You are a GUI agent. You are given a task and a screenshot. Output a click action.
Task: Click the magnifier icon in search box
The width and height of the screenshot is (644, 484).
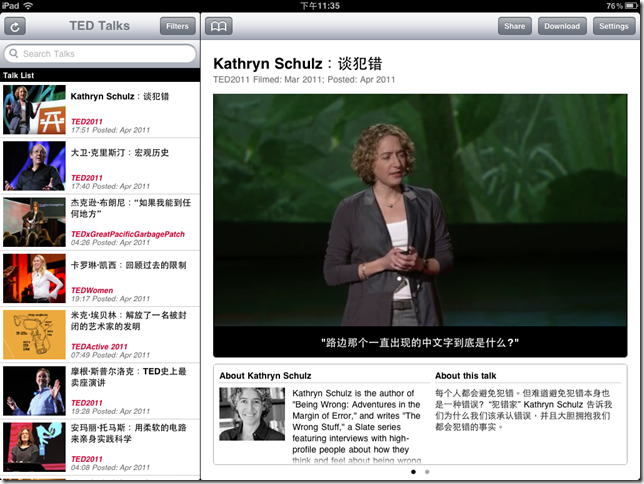14,53
